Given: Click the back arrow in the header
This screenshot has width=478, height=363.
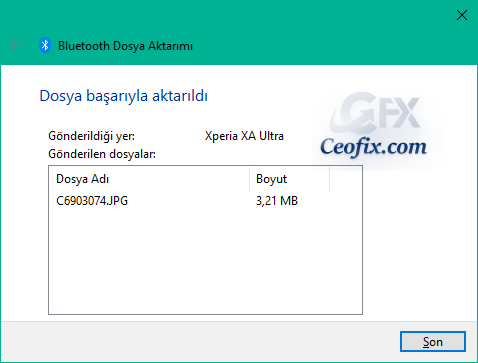Looking at the screenshot, I should (x=15, y=45).
